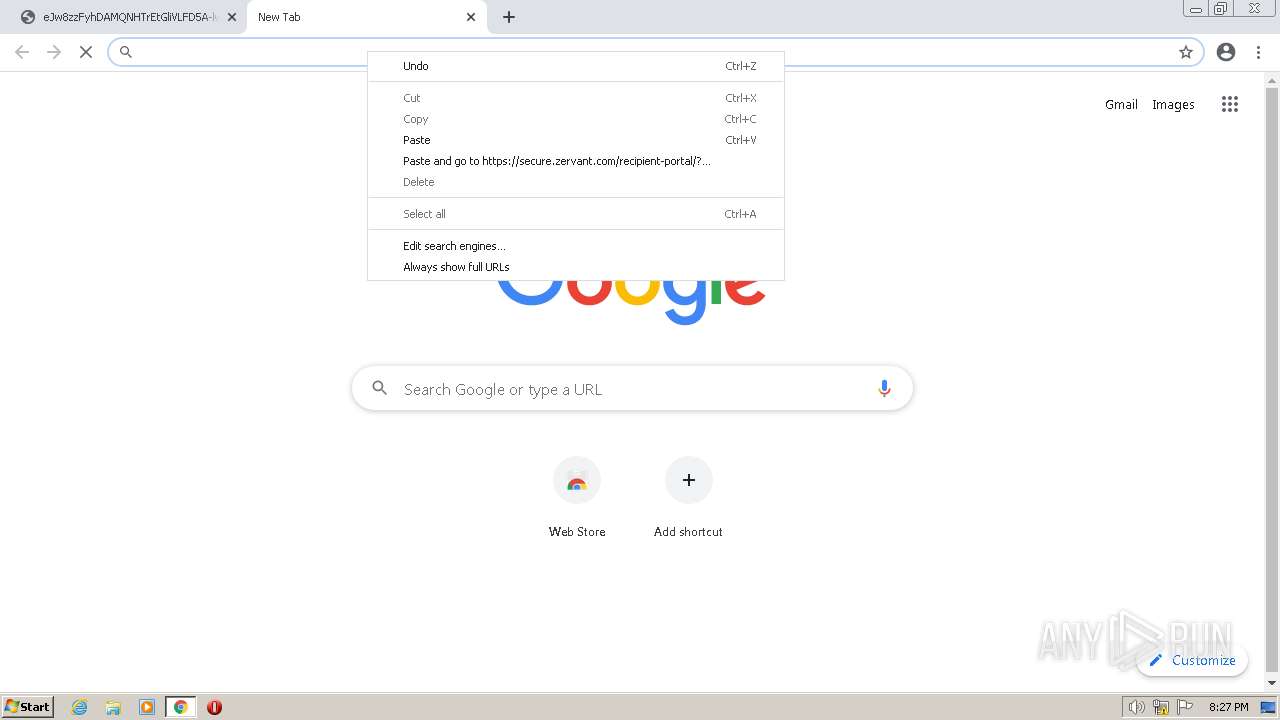Open the Chrome profile avatar

click(x=1226, y=52)
